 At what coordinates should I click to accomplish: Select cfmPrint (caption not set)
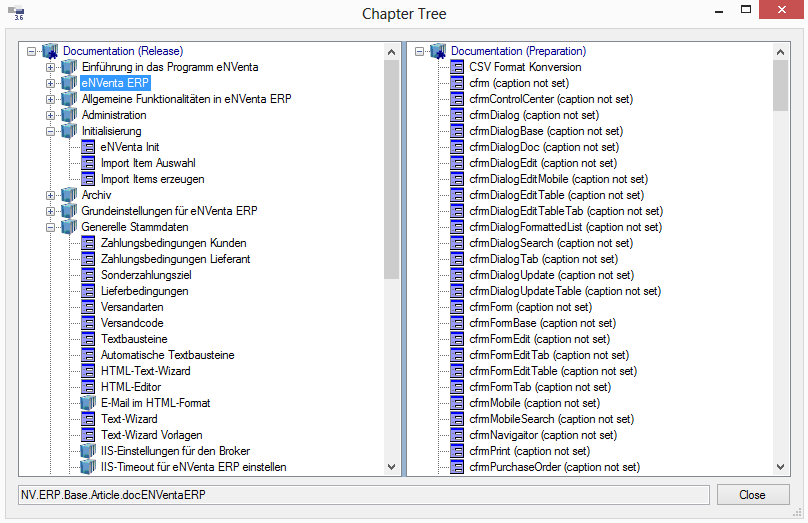[530, 450]
